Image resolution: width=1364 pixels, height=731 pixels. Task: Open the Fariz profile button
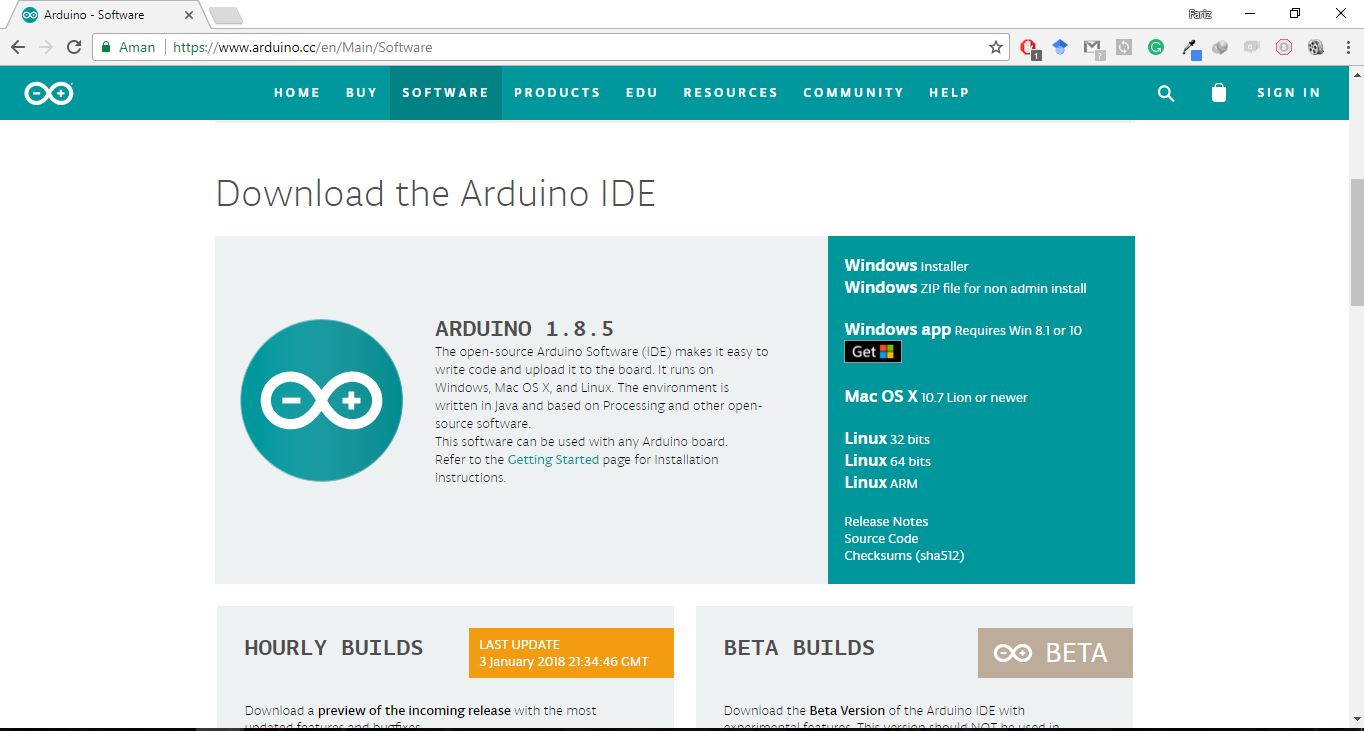click(1200, 14)
